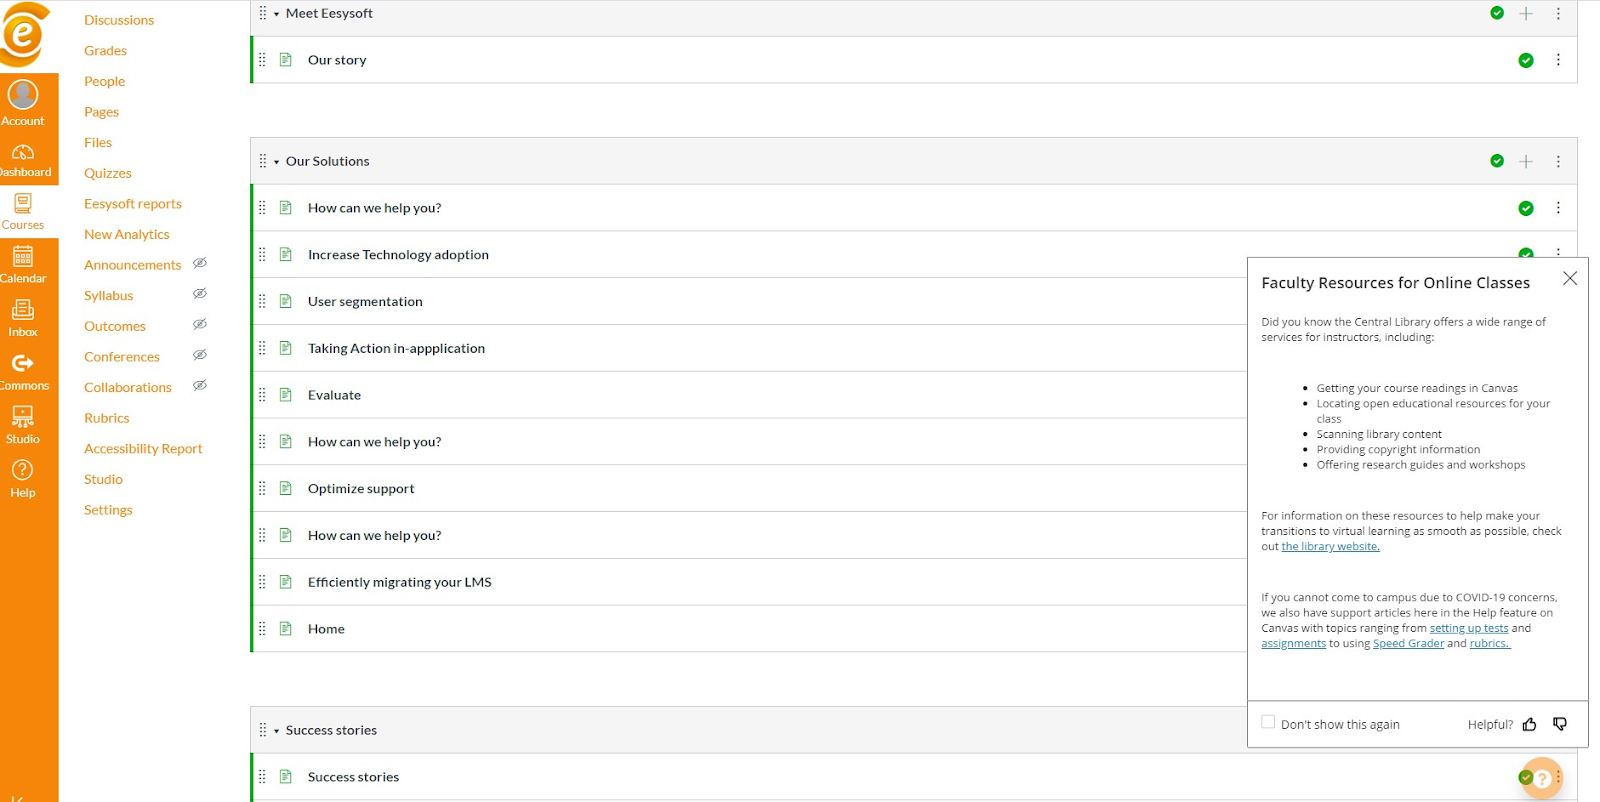Collapse the Success stories module
Image resolution: width=1600 pixels, height=802 pixels.
click(277, 731)
